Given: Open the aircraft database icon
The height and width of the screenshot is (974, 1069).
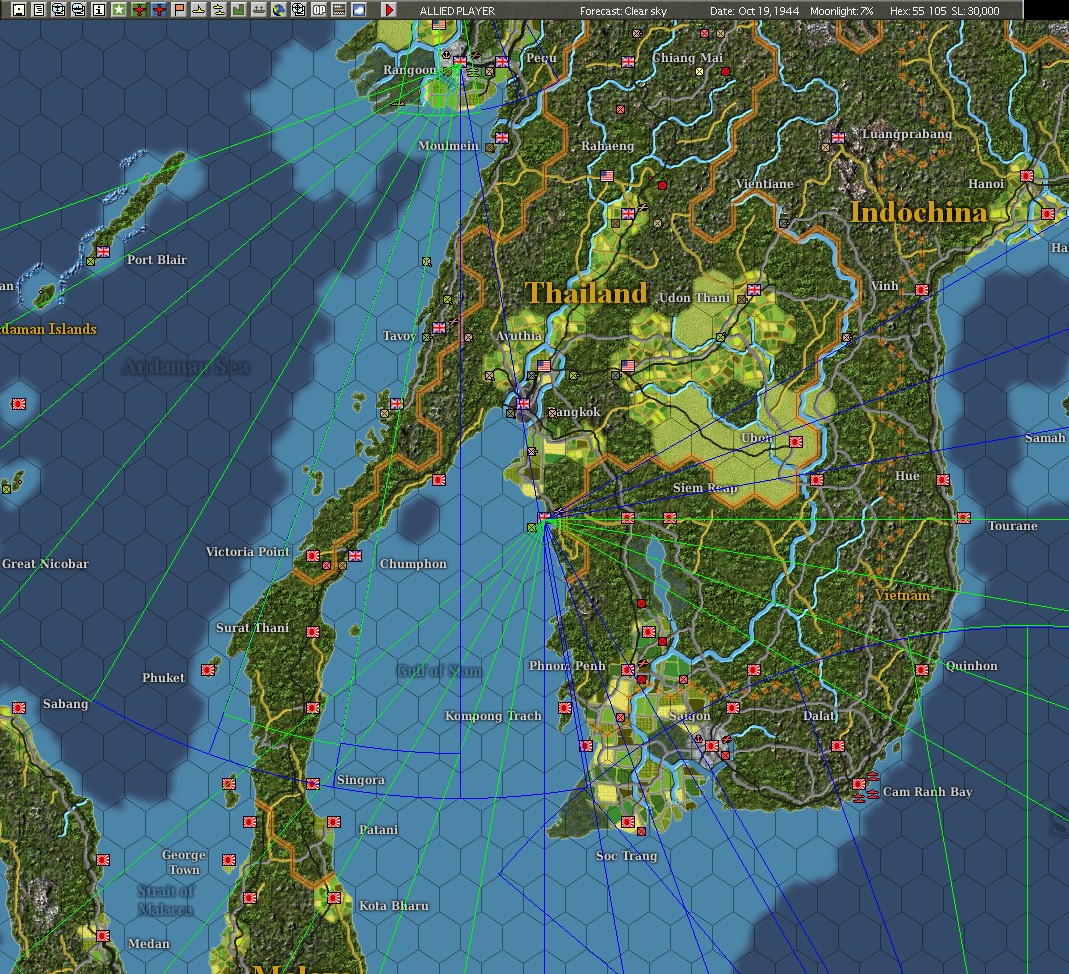Looking at the screenshot, I should tap(59, 10).
